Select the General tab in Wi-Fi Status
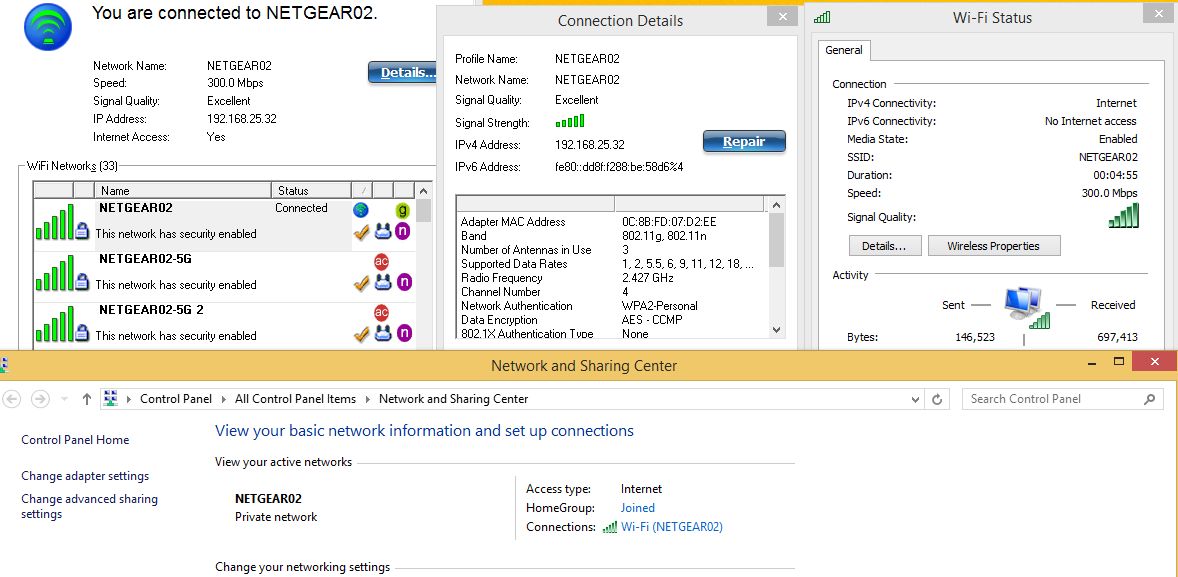This screenshot has height=577, width=1178. [x=844, y=50]
